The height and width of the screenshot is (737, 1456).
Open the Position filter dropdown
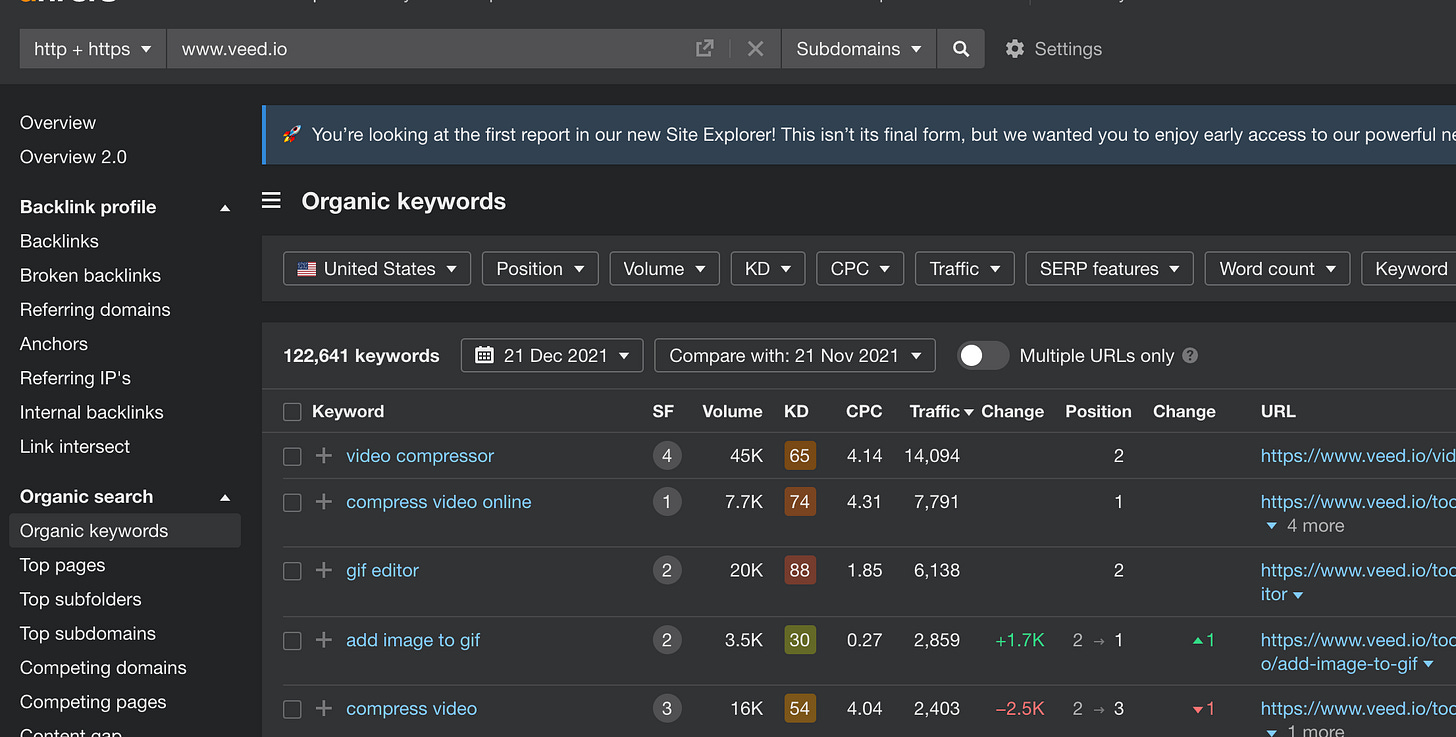540,269
